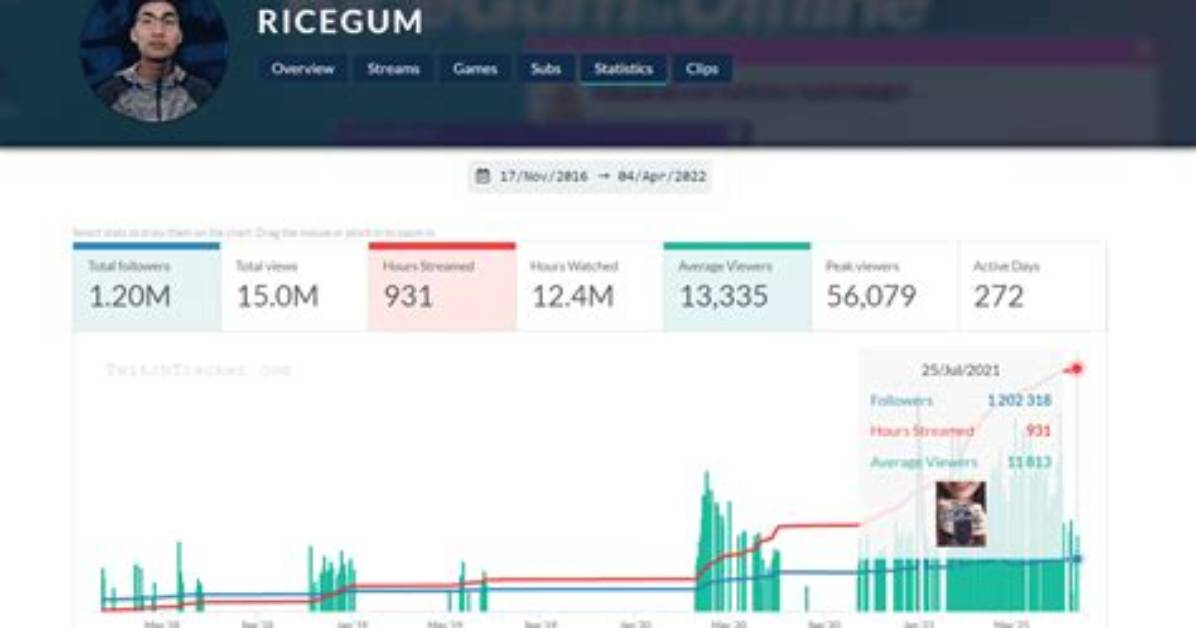This screenshot has width=1196, height=628.
Task: Click the 56,079 peak viewers value
Action: click(871, 296)
